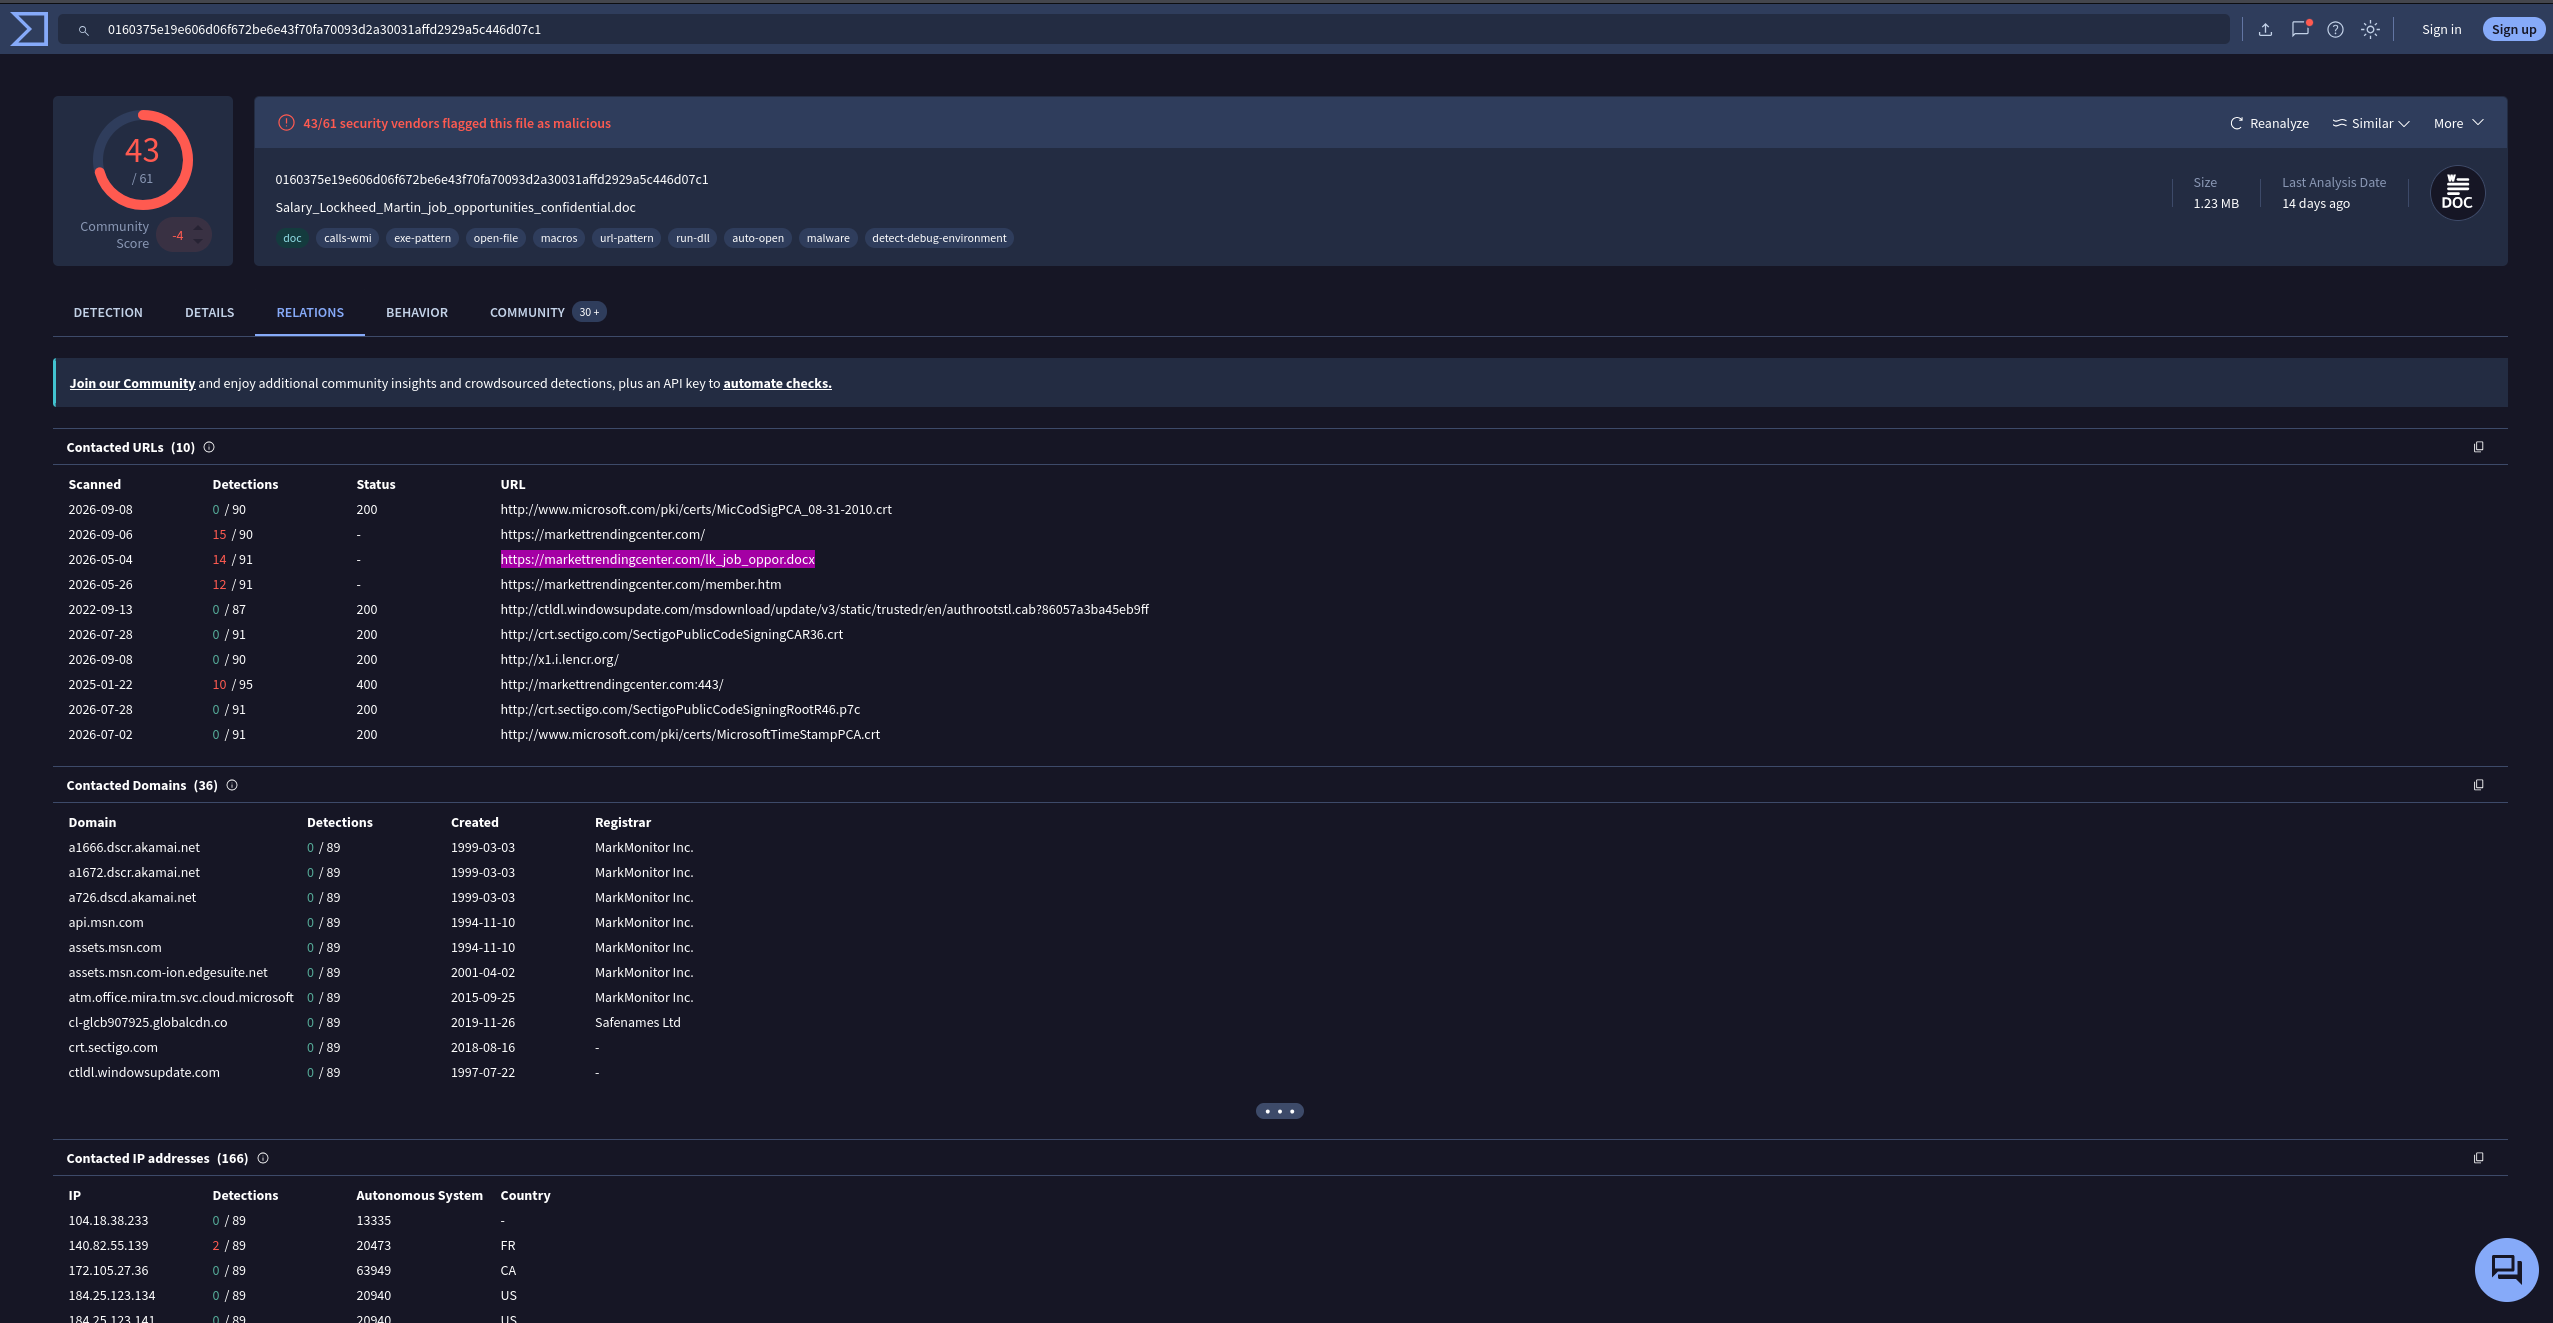This screenshot has width=2553, height=1323.
Task: Copy Contacted URLs list icon
Action: coord(2478,447)
